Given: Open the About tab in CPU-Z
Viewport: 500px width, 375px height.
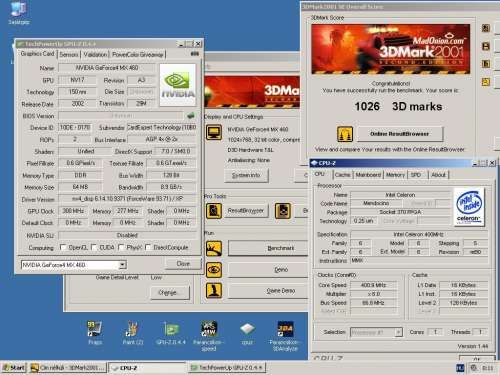Looking at the screenshot, I should click(x=438, y=175).
